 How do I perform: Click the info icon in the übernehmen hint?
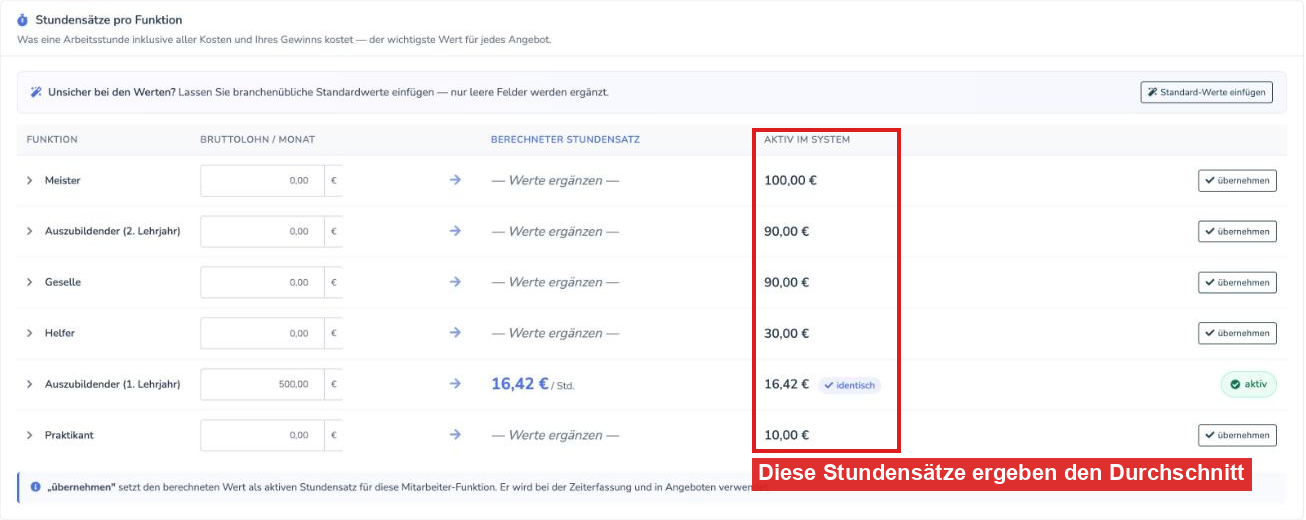[x=35, y=487]
